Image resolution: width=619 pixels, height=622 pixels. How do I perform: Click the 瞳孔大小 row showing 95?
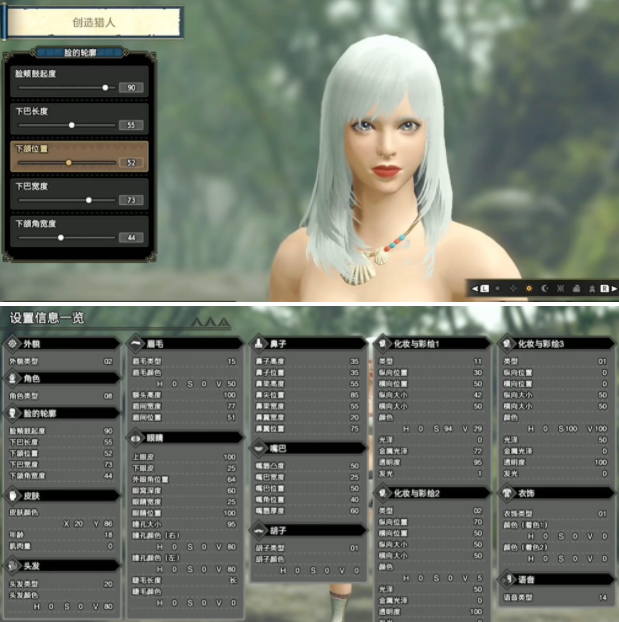[184, 524]
